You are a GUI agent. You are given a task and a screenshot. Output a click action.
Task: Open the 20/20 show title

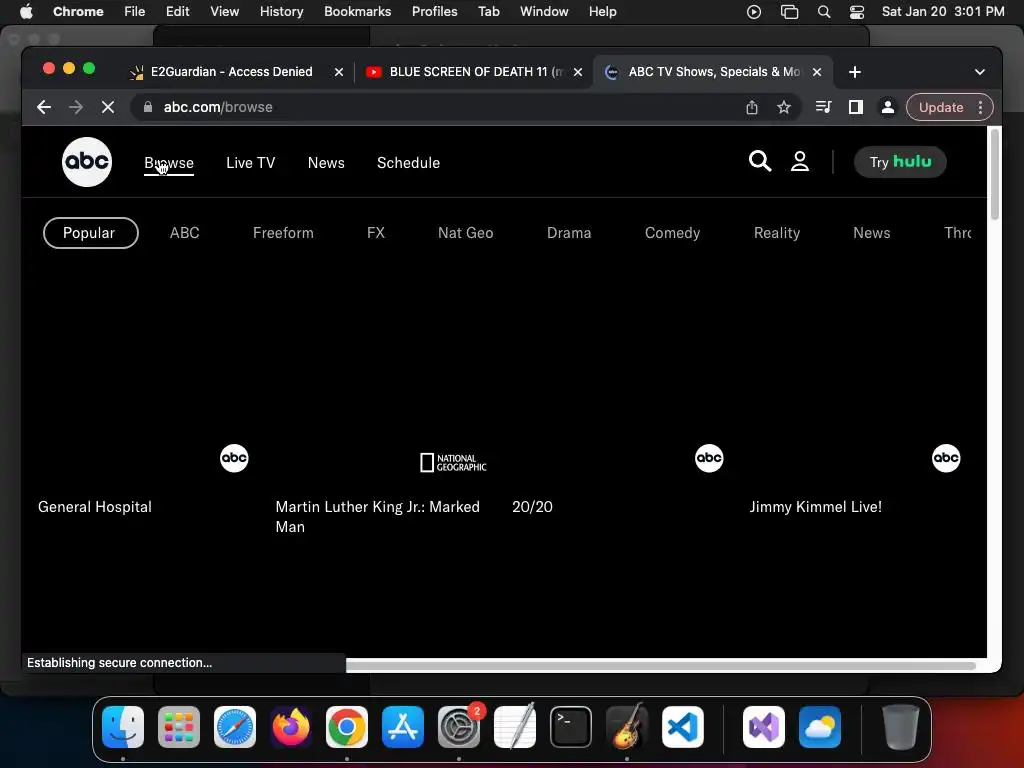click(x=532, y=507)
